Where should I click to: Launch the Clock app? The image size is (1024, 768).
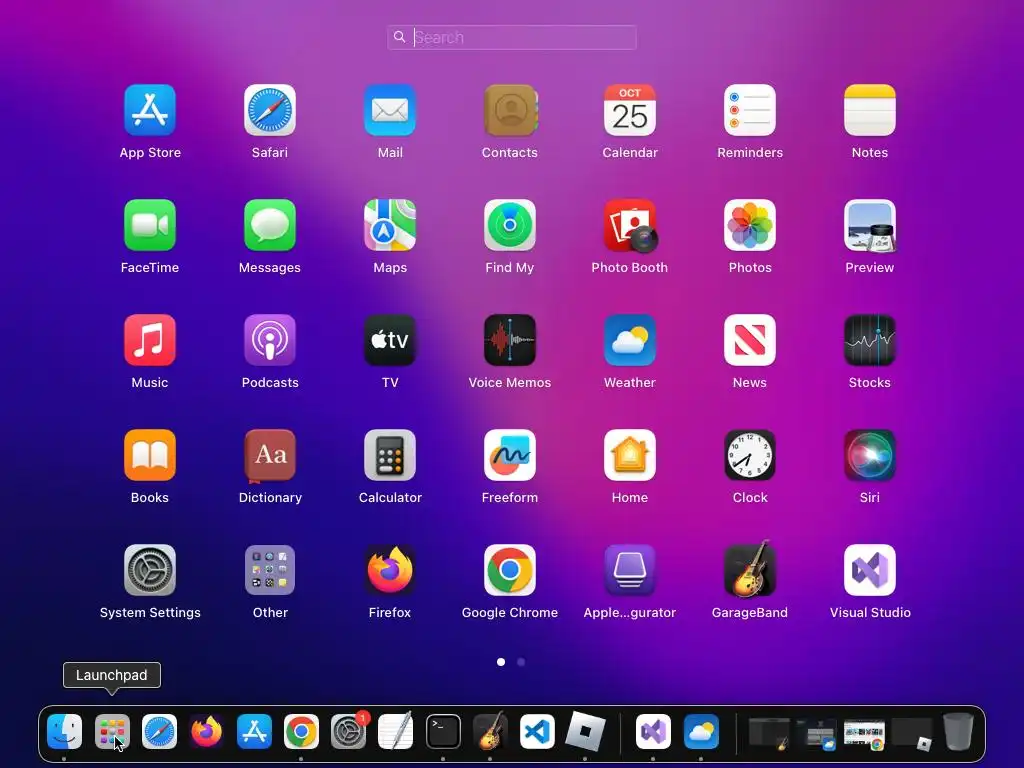pyautogui.click(x=750, y=455)
